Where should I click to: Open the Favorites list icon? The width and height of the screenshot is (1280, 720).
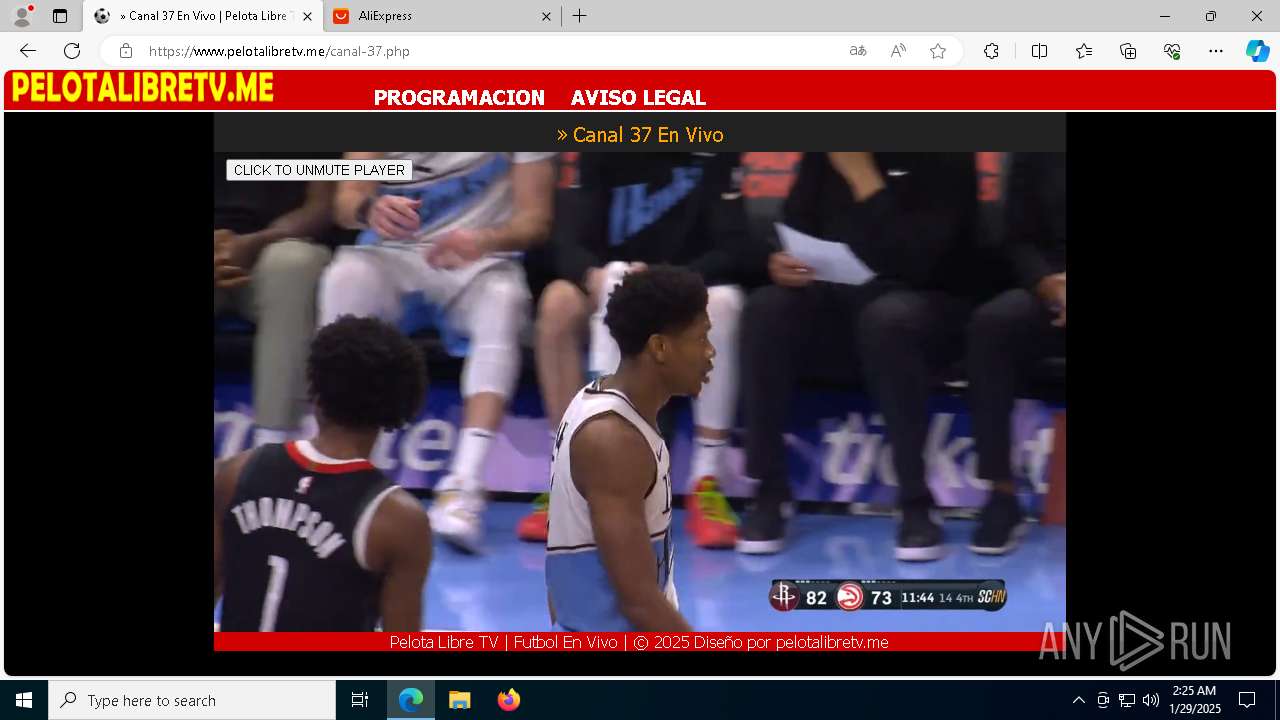[1084, 51]
